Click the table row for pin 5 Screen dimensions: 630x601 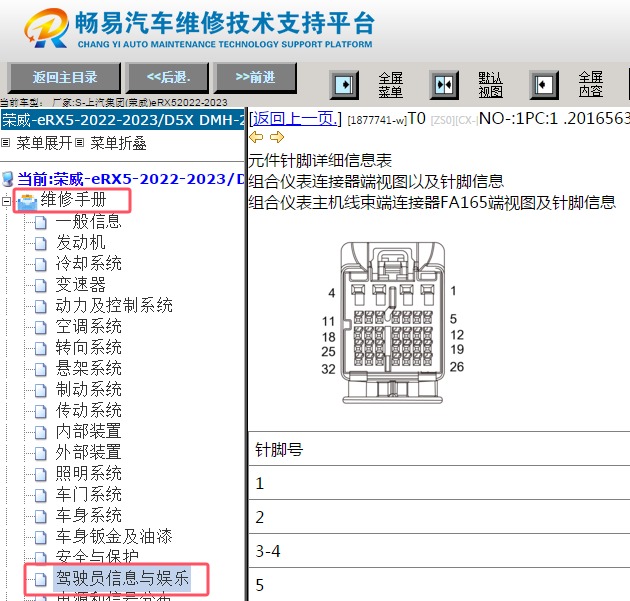(x=439, y=585)
